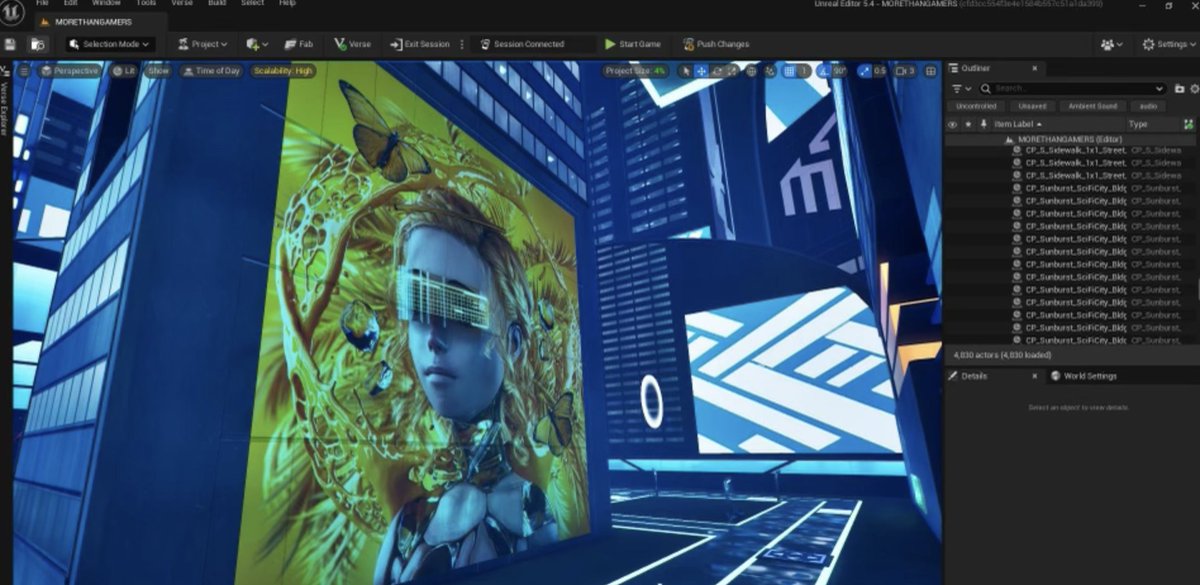The image size is (1200, 585).
Task: Open the File menu
Action: tap(42, 3)
